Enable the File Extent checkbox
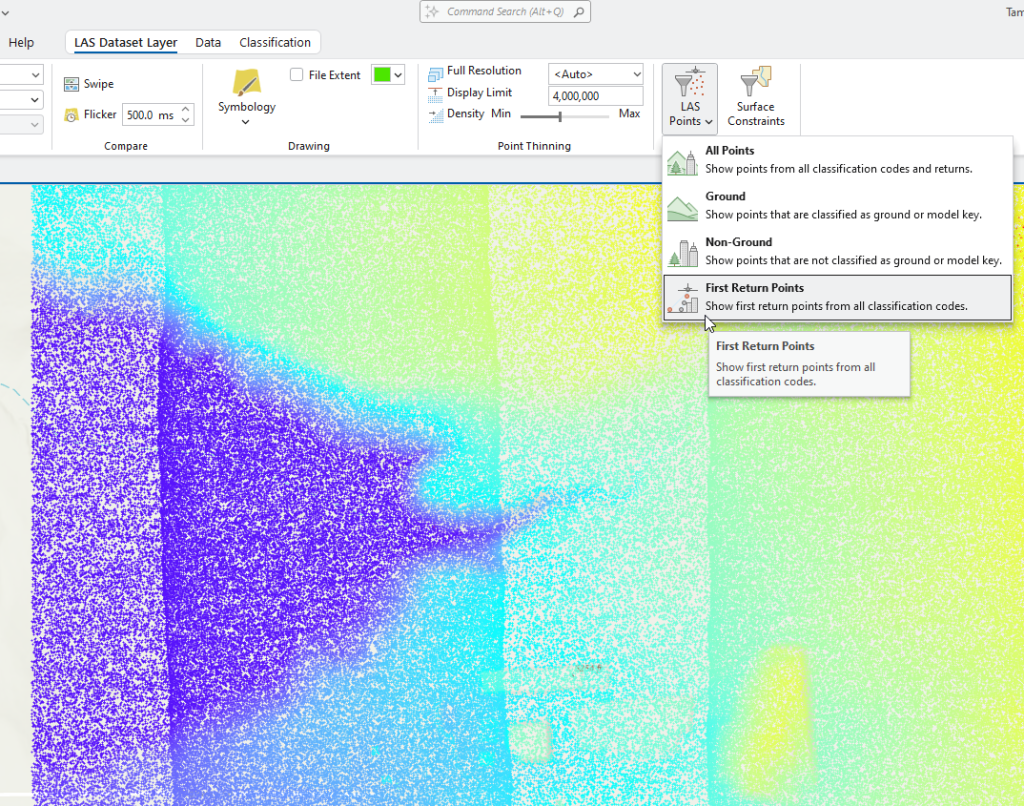 pos(296,74)
